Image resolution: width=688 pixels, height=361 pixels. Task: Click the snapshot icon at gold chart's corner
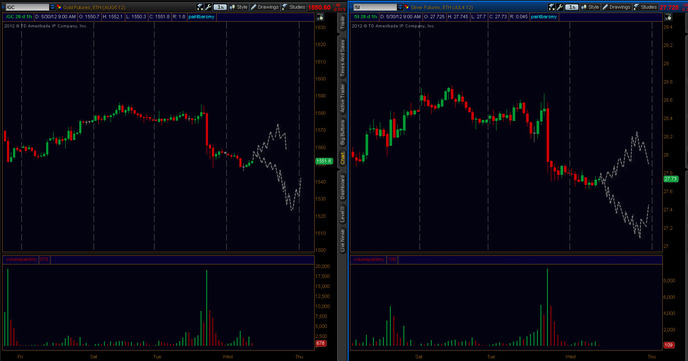coord(320,17)
